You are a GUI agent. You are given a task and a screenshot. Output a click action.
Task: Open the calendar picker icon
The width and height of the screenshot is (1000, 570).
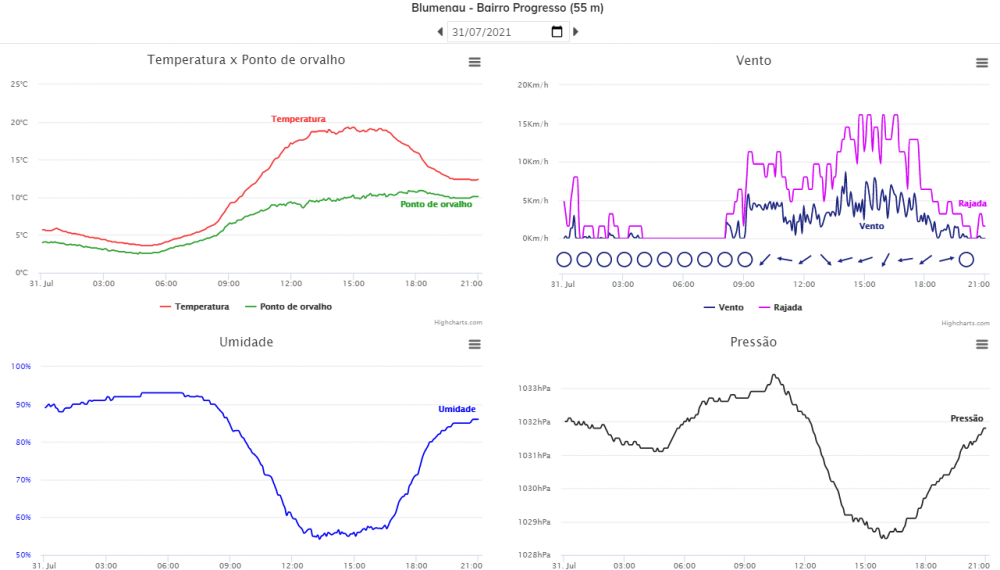tap(557, 32)
